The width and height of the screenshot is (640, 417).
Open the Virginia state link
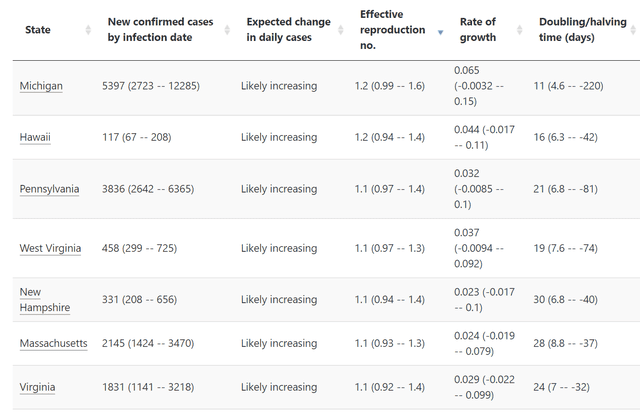(x=37, y=387)
